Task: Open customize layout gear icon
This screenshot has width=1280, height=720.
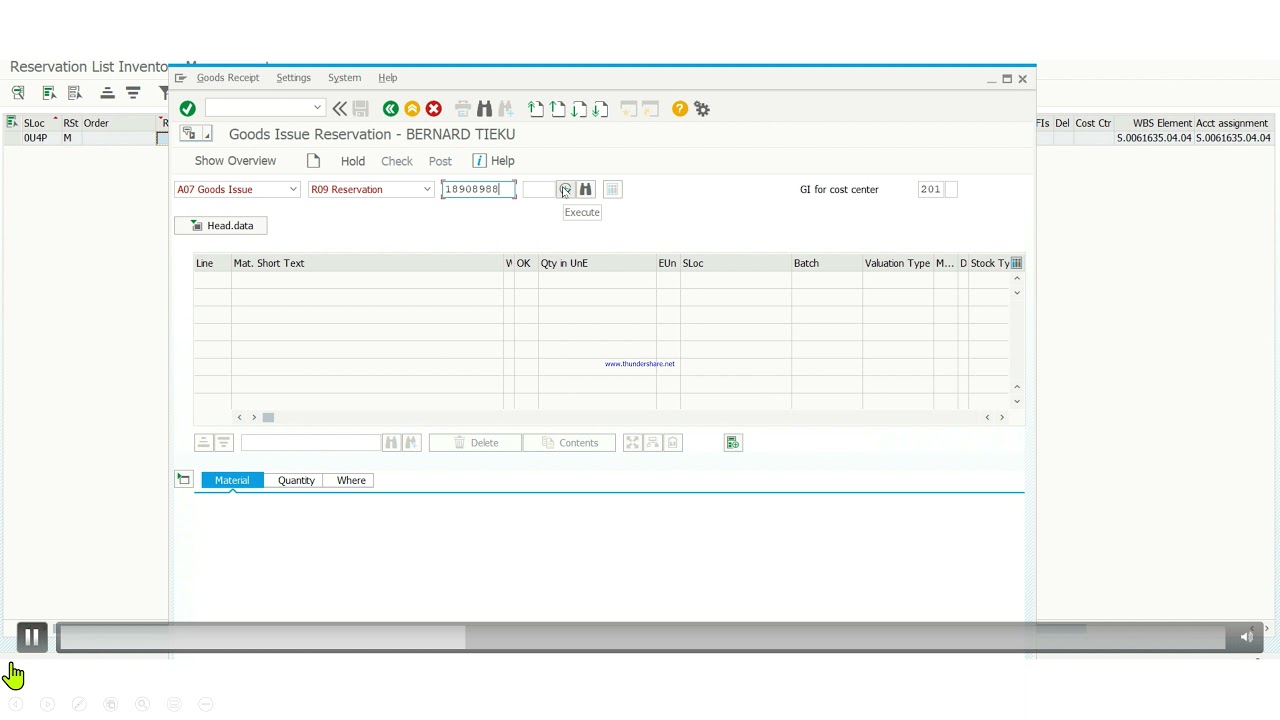Action: [x=702, y=109]
